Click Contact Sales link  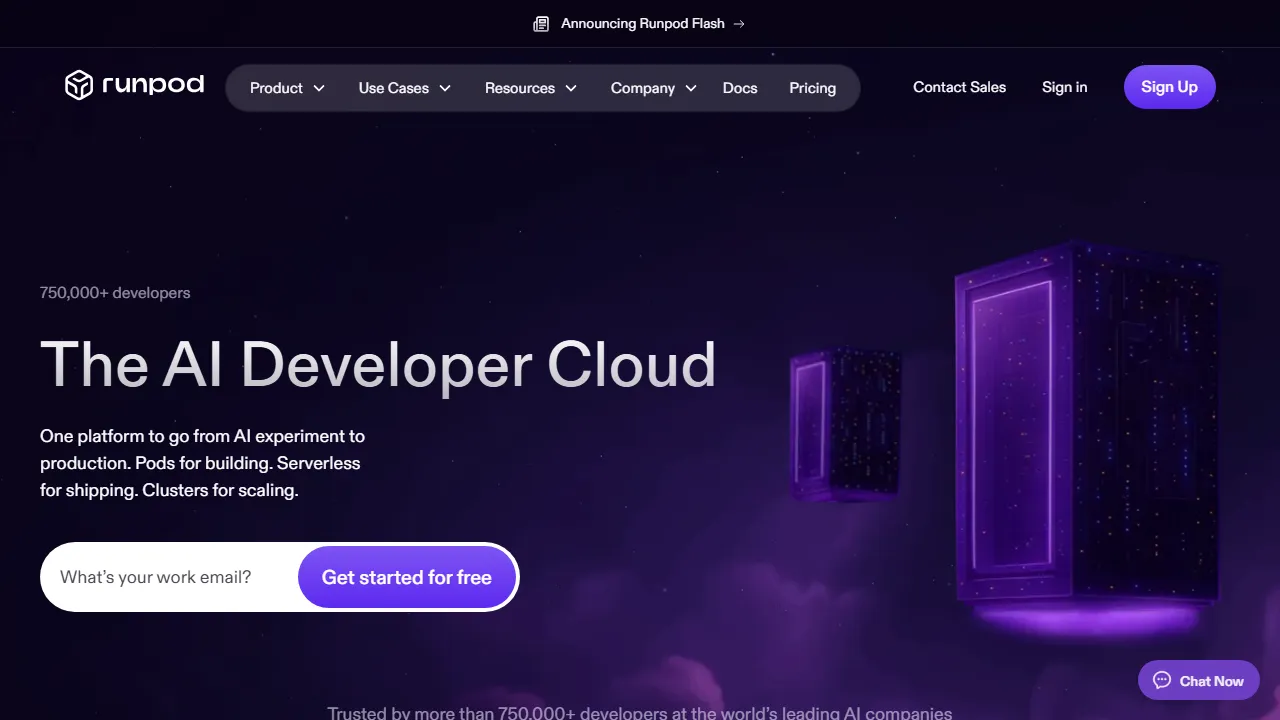(x=960, y=87)
